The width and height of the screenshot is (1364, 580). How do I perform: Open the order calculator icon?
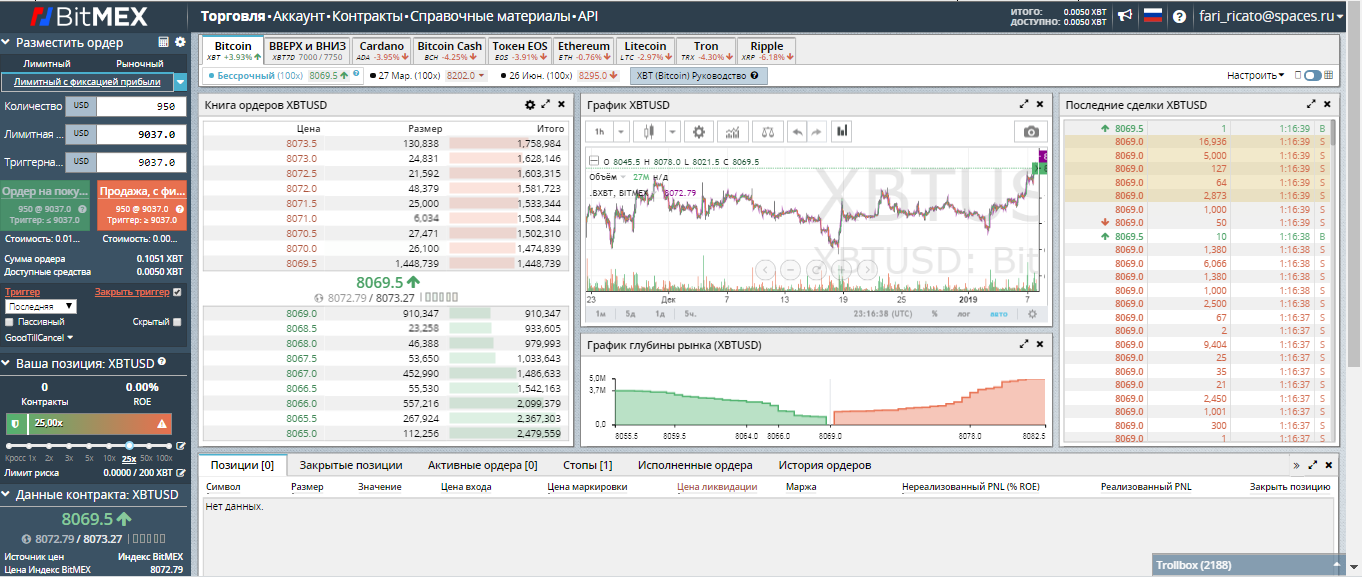click(x=164, y=42)
